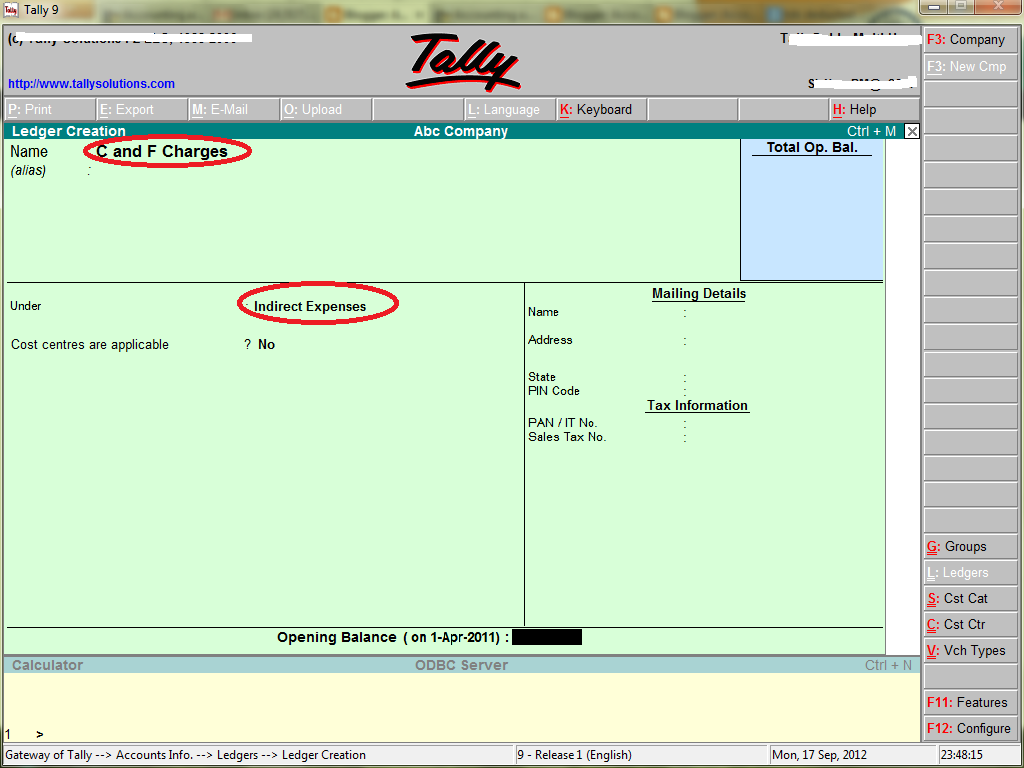Image resolution: width=1024 pixels, height=768 pixels.
Task: Open F12 Configure options
Action: tap(970, 728)
